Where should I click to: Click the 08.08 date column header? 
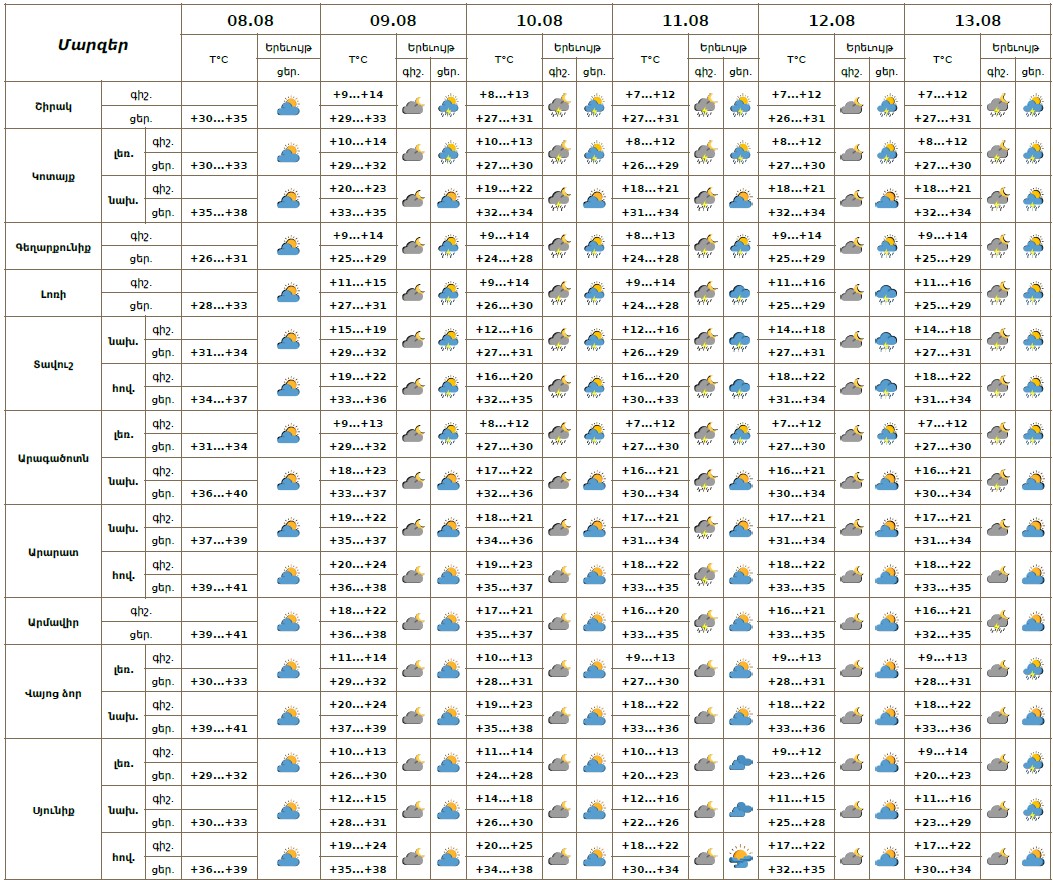250,20
